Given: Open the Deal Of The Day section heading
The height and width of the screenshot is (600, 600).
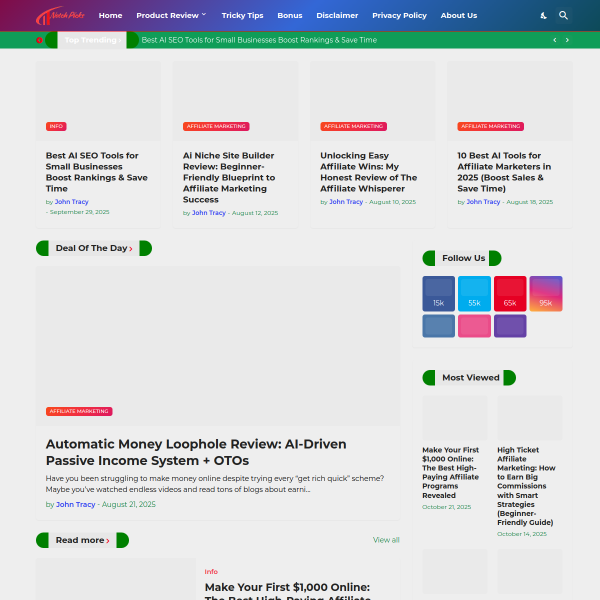Looking at the screenshot, I should [94, 248].
